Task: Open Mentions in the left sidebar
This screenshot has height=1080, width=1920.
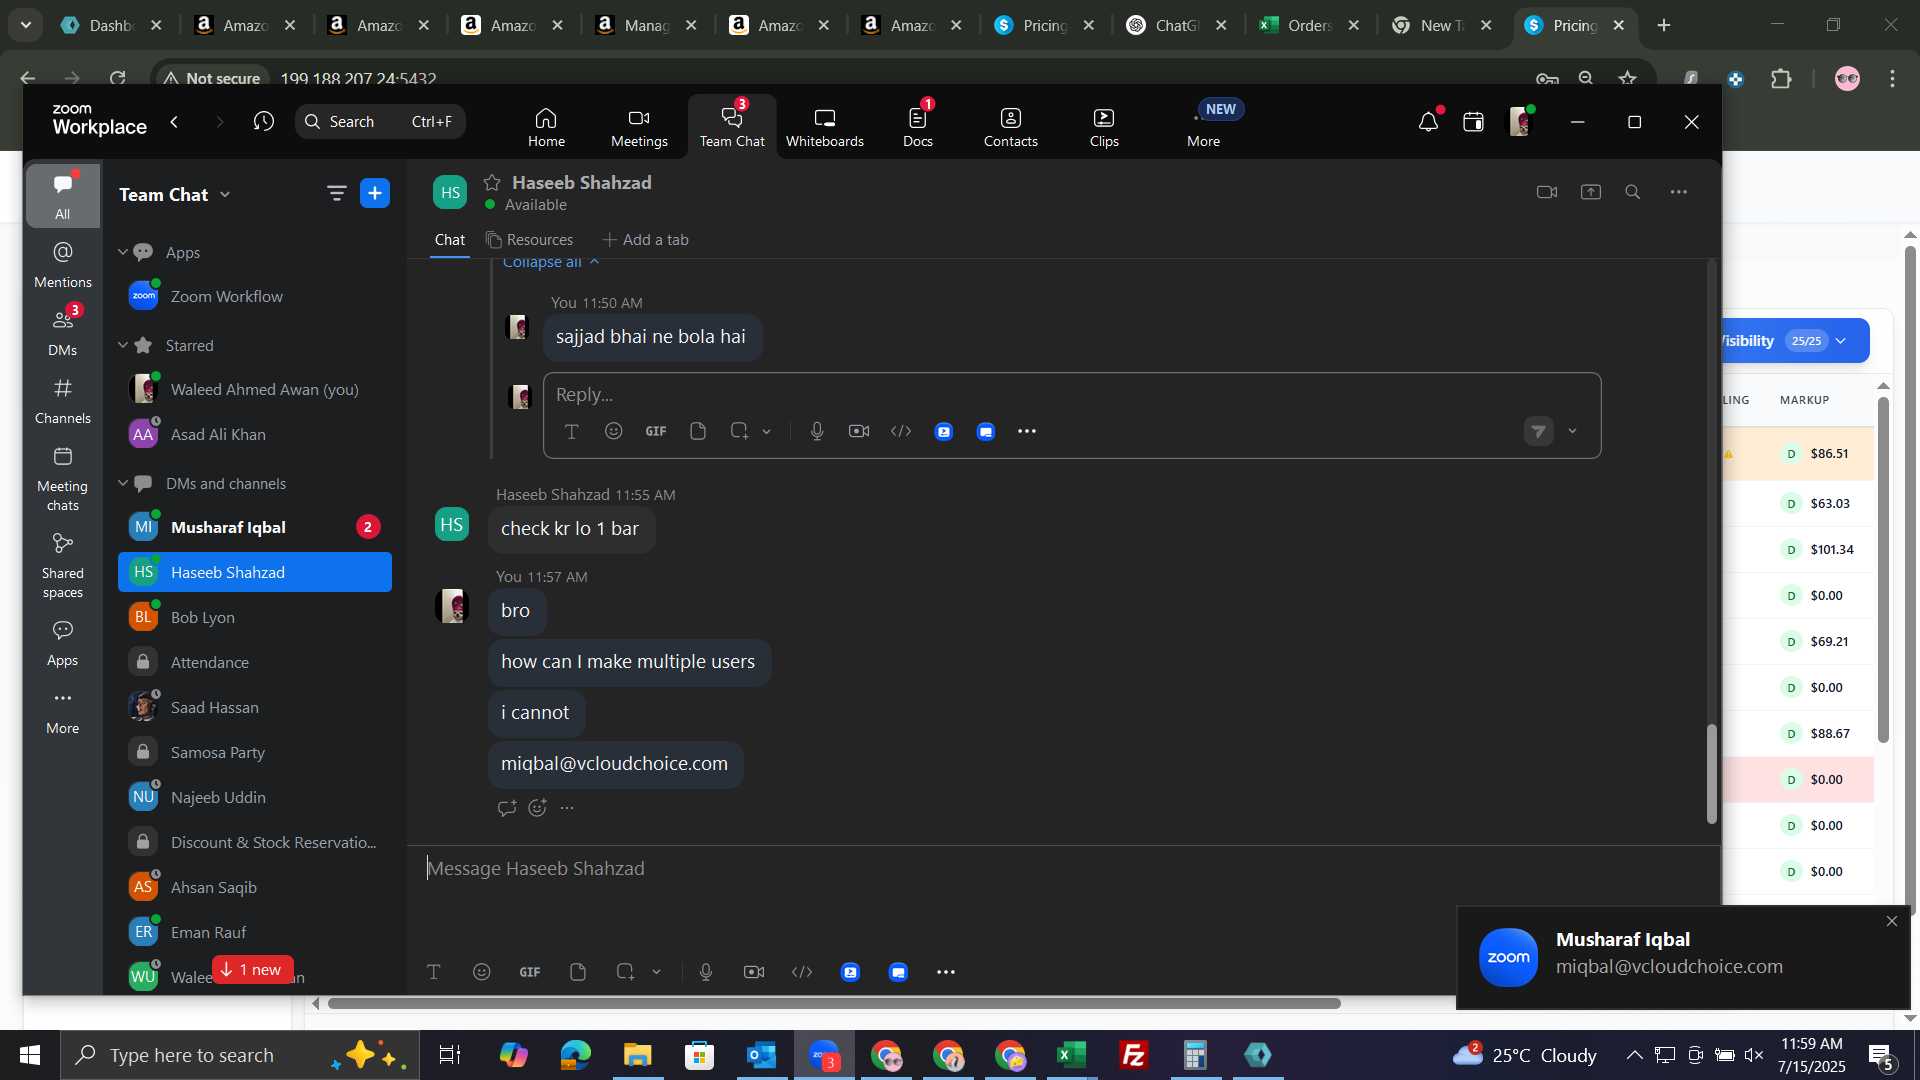Action: coord(62,265)
